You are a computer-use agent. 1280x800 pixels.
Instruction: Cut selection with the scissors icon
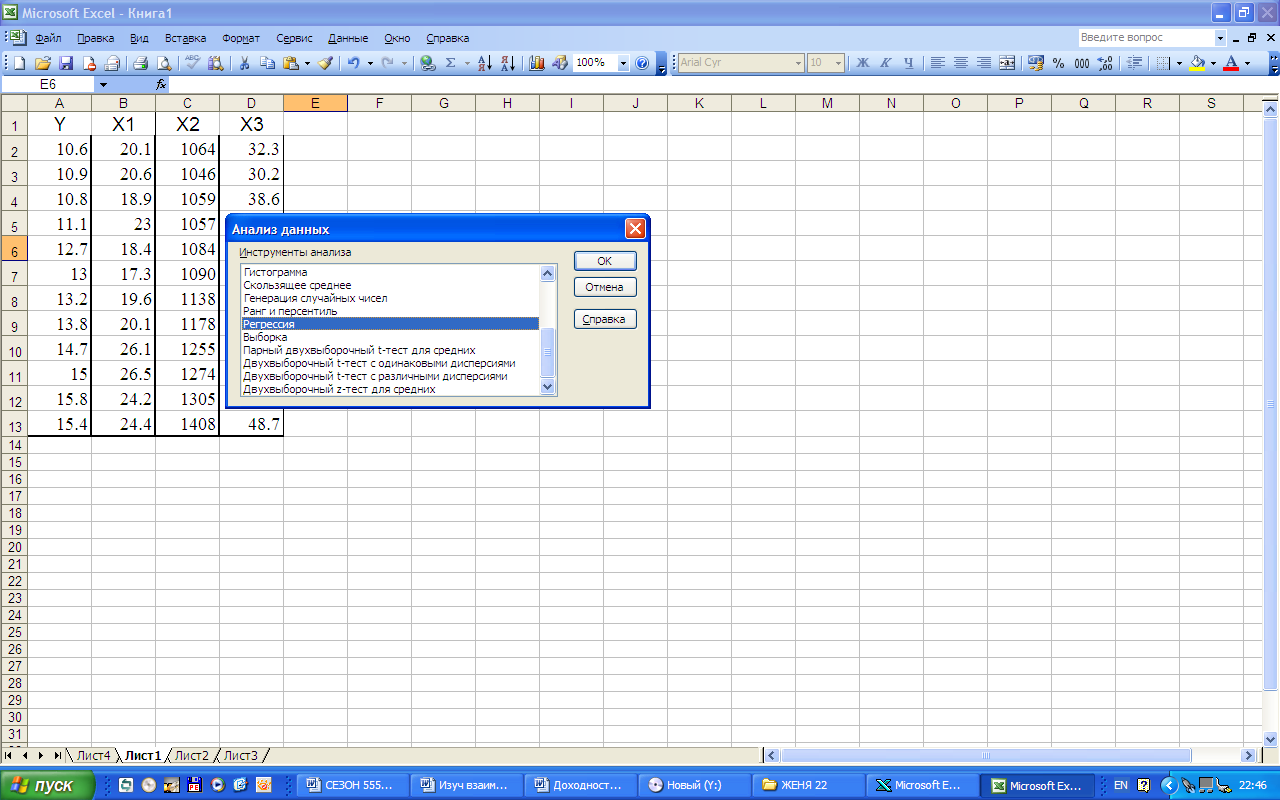[244, 63]
